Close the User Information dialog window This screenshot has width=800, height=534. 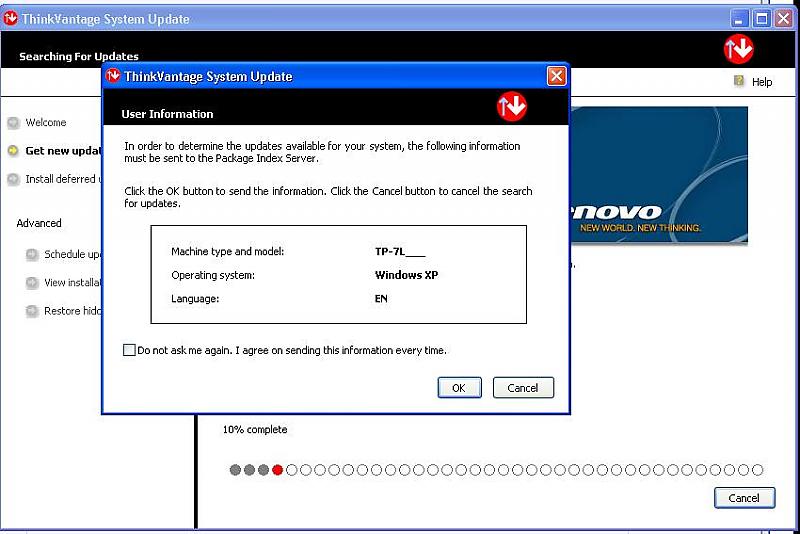[x=556, y=76]
